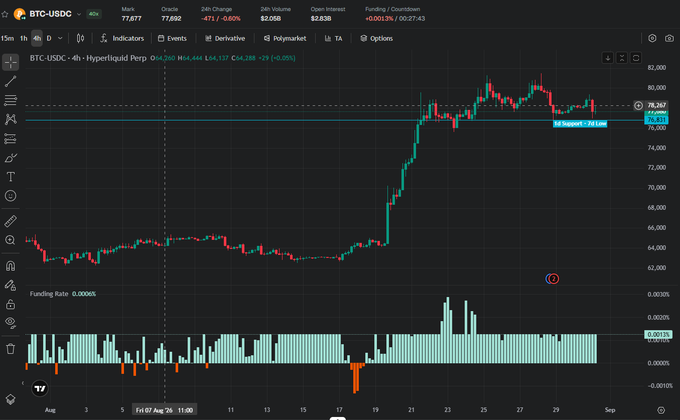The height and width of the screenshot is (420, 680).
Task: Open the Indicators menu
Action: [122, 38]
